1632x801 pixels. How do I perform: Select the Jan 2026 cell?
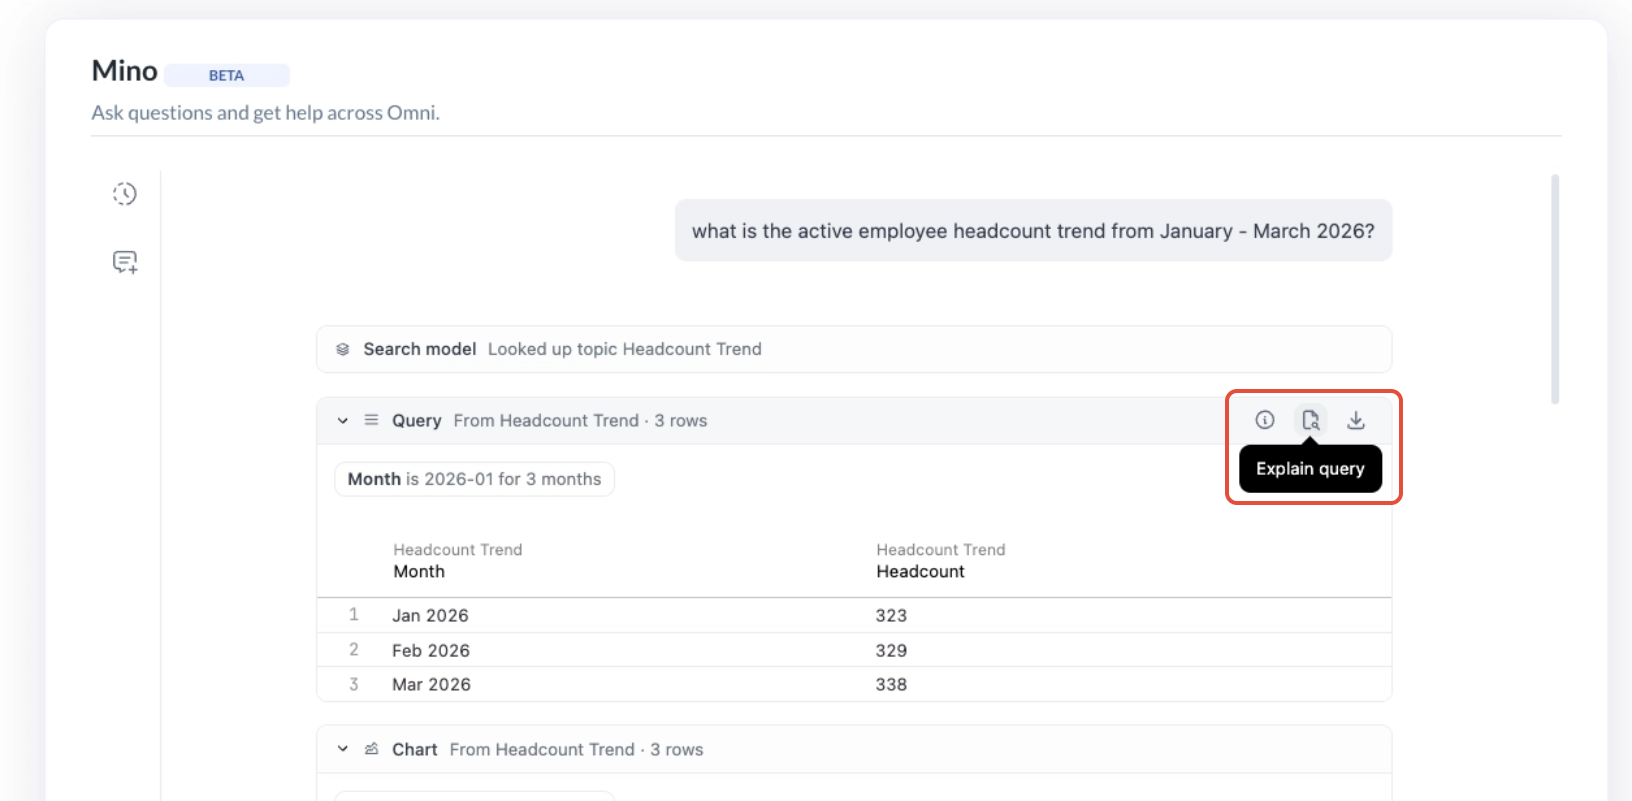(x=430, y=616)
